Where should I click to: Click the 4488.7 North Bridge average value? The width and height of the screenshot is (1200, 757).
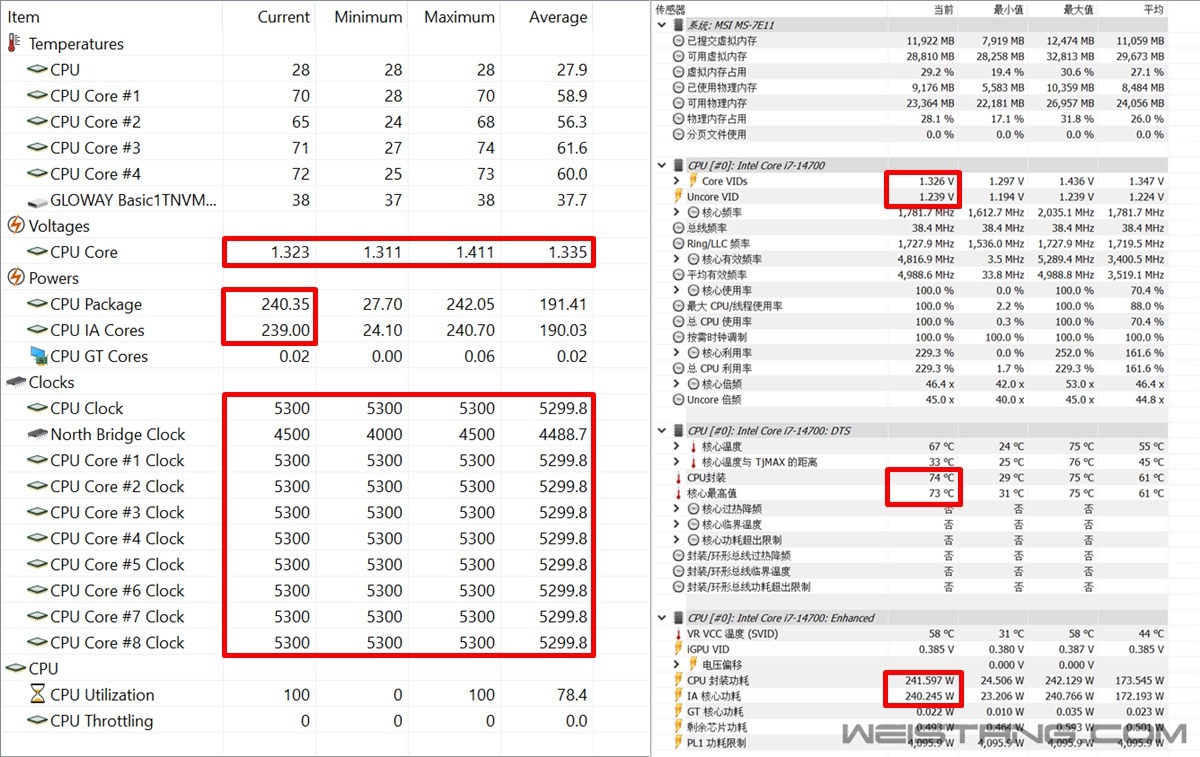tap(561, 434)
